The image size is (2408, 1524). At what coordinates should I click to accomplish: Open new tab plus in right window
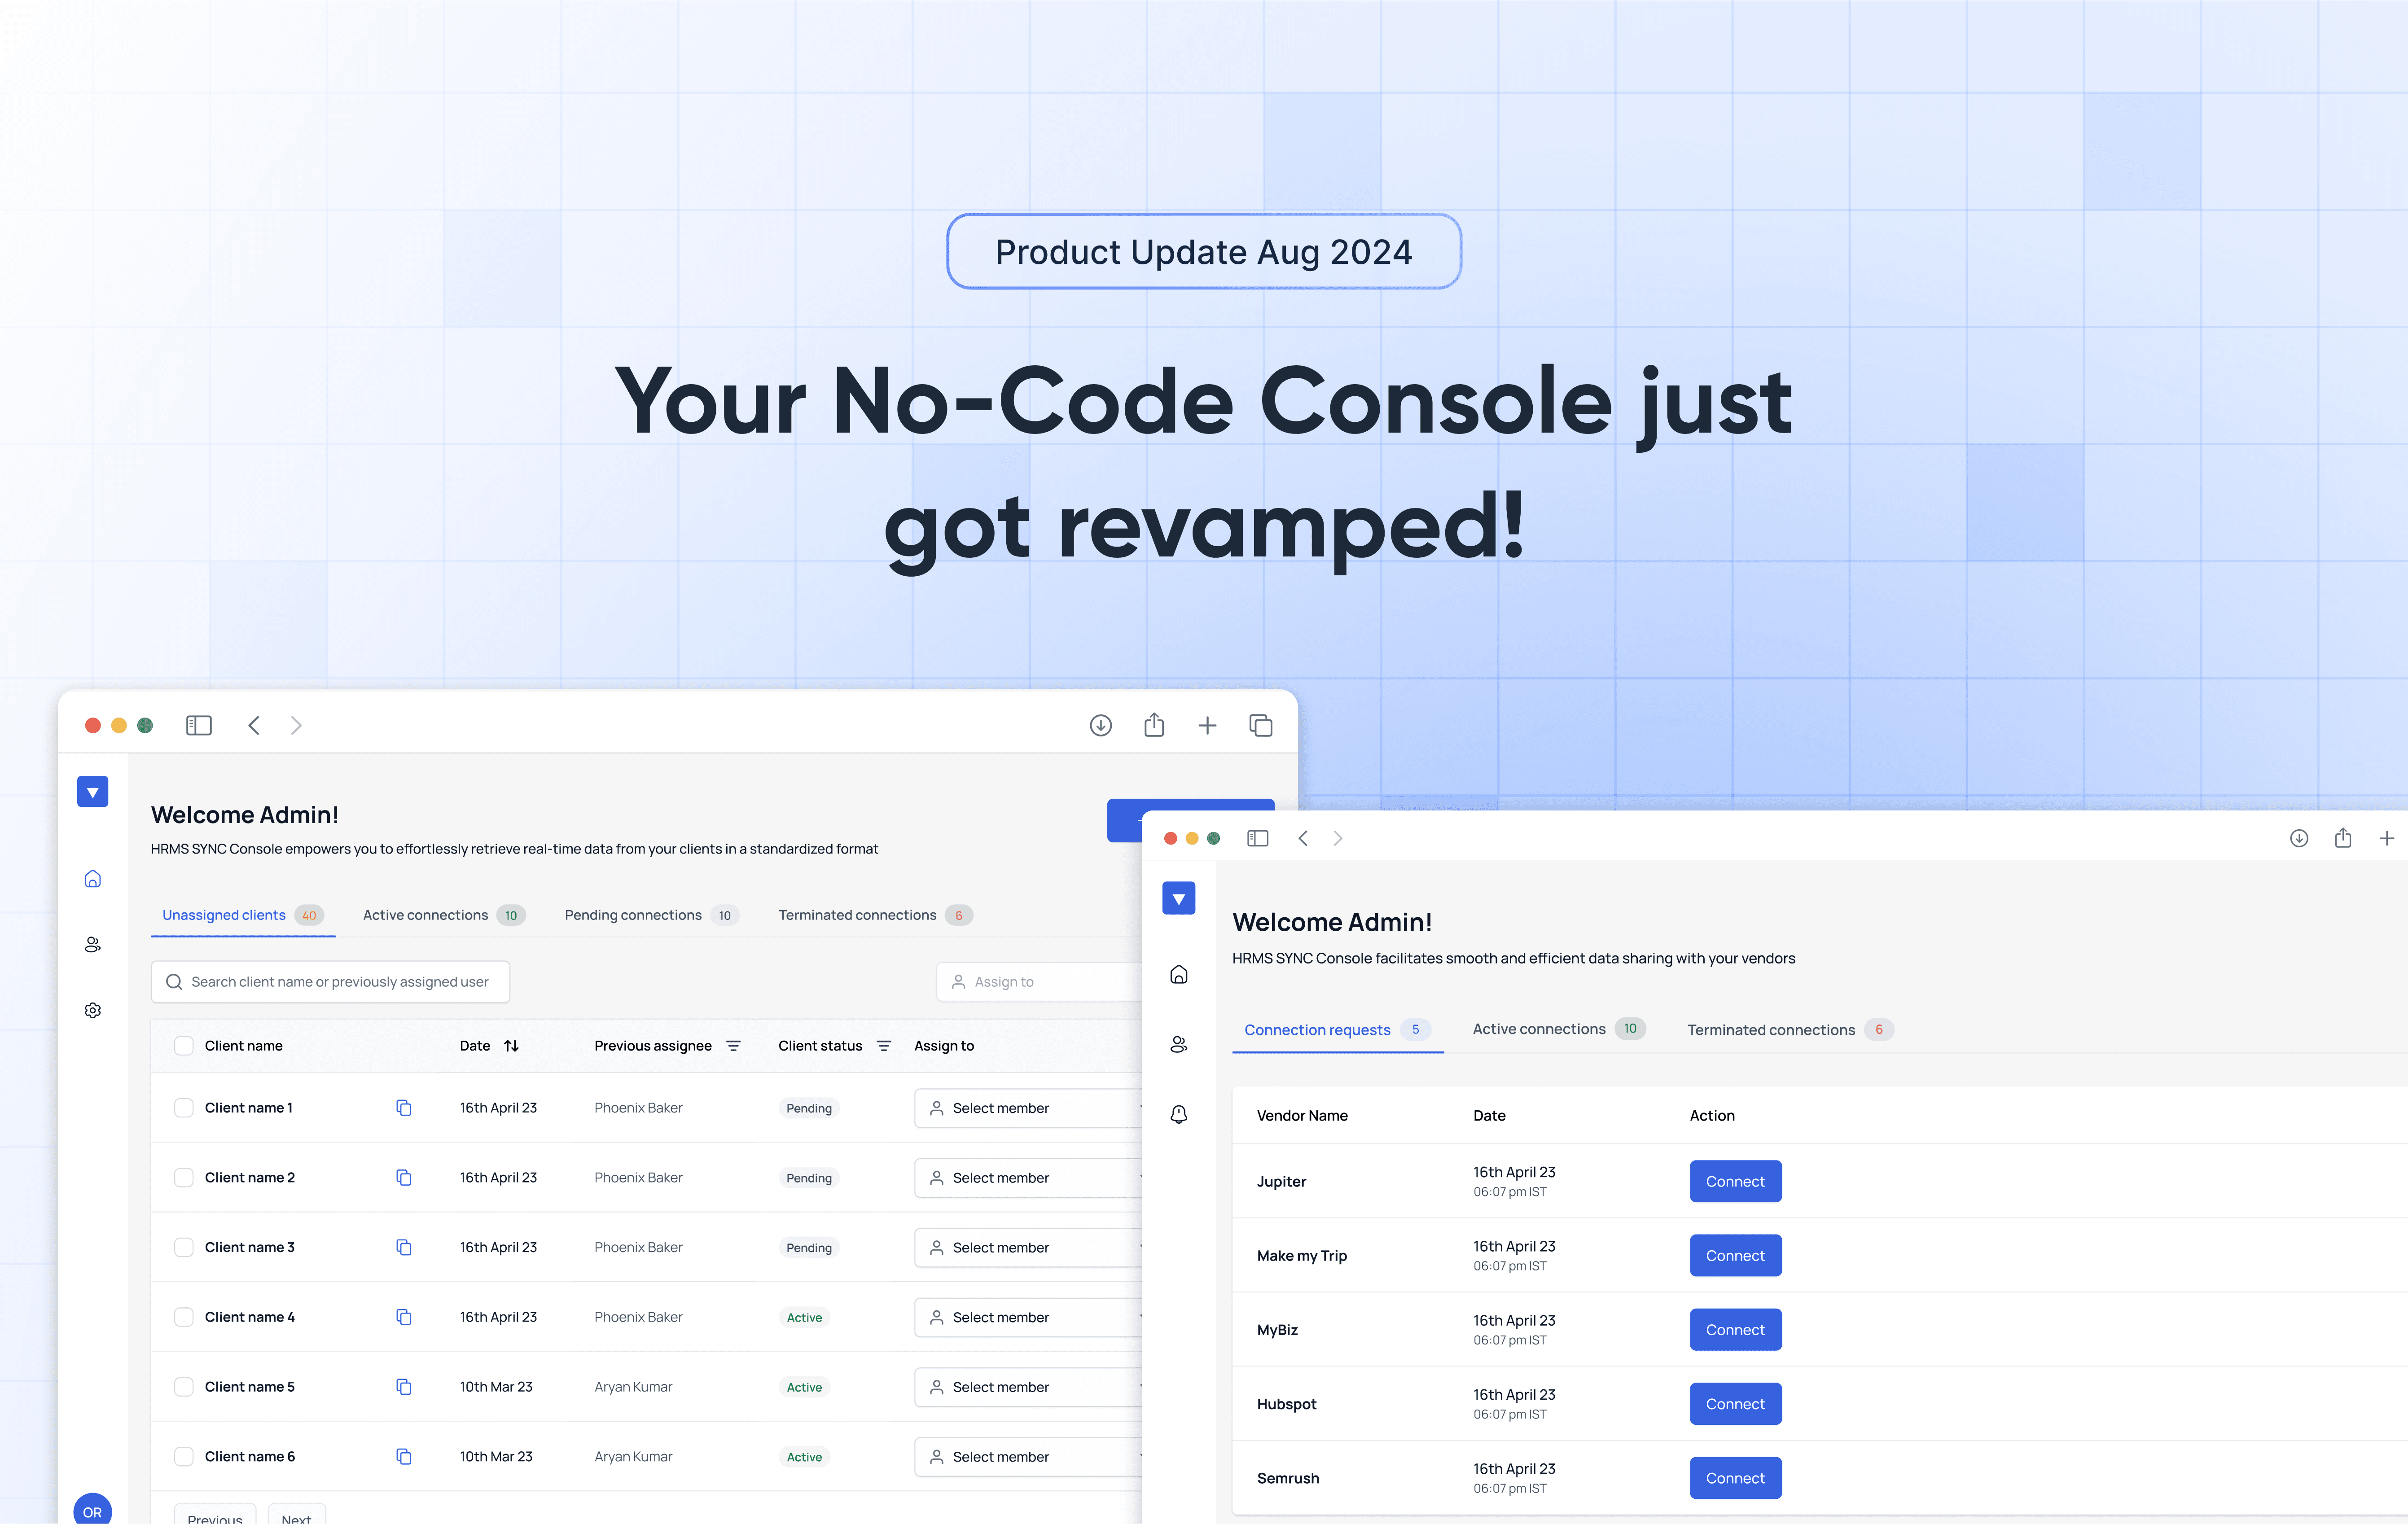(x=2387, y=838)
